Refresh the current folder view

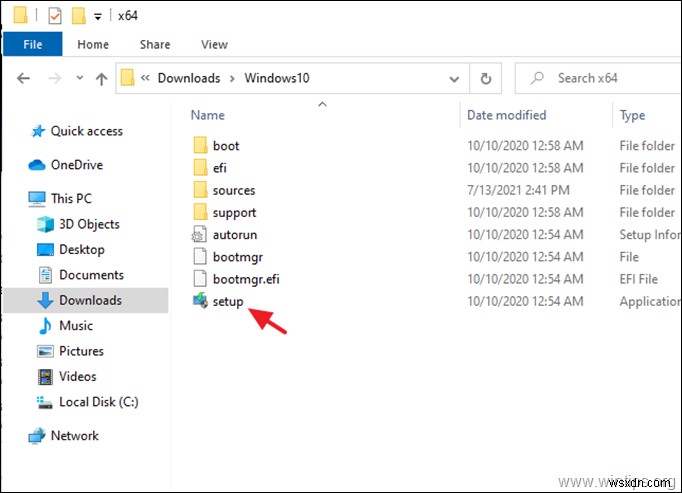[x=486, y=78]
